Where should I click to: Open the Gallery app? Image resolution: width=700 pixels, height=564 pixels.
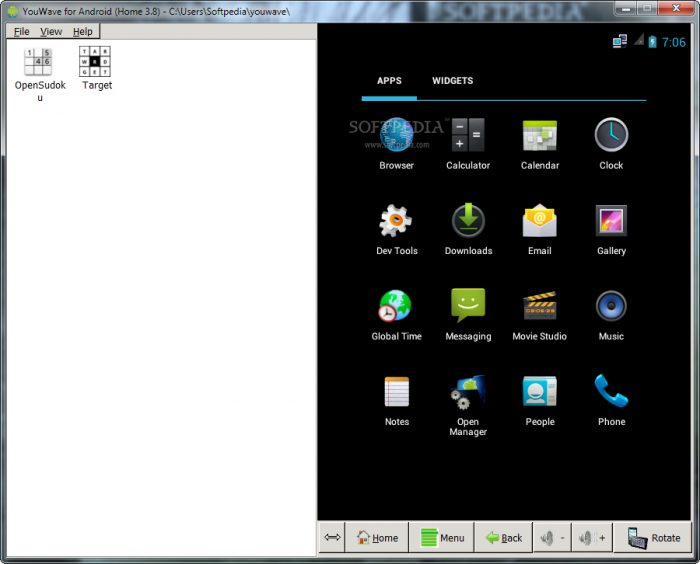[611, 221]
